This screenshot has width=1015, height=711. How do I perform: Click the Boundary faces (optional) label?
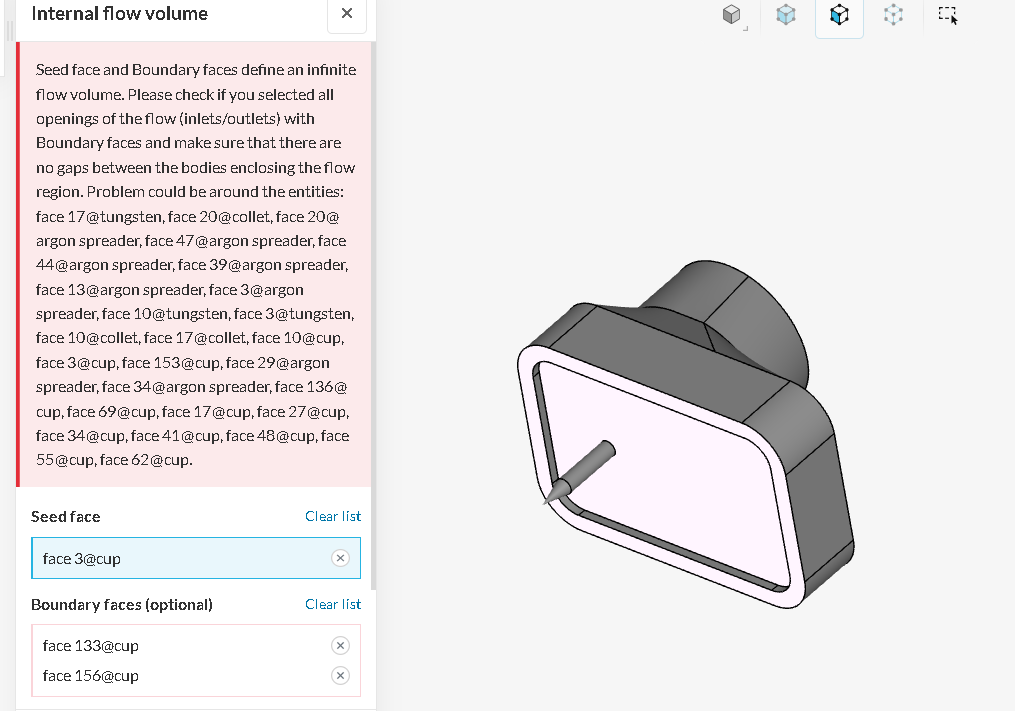(122, 604)
